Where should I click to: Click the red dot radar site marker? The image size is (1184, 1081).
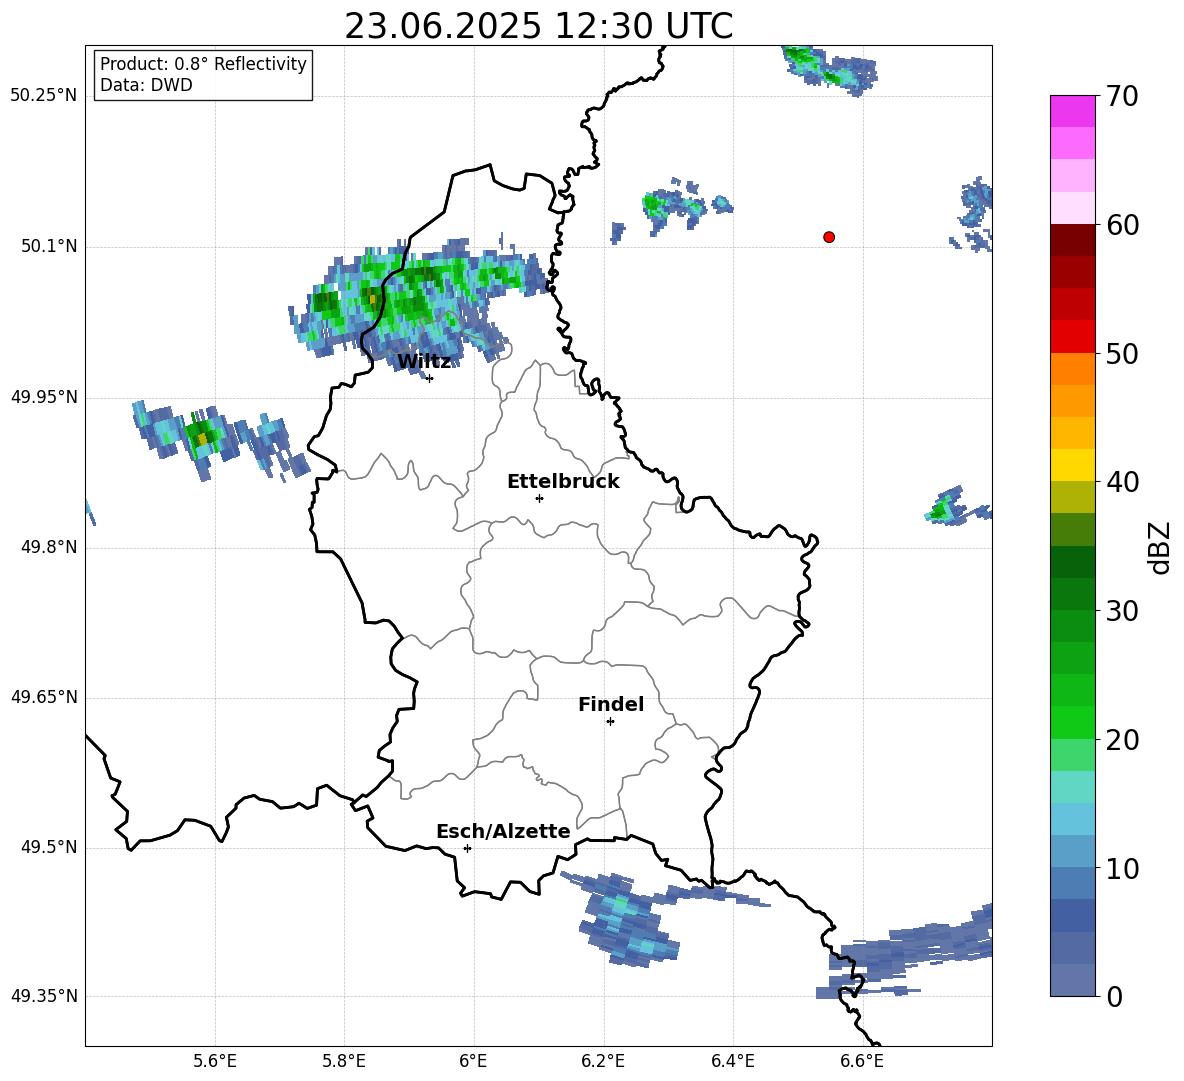coord(829,237)
